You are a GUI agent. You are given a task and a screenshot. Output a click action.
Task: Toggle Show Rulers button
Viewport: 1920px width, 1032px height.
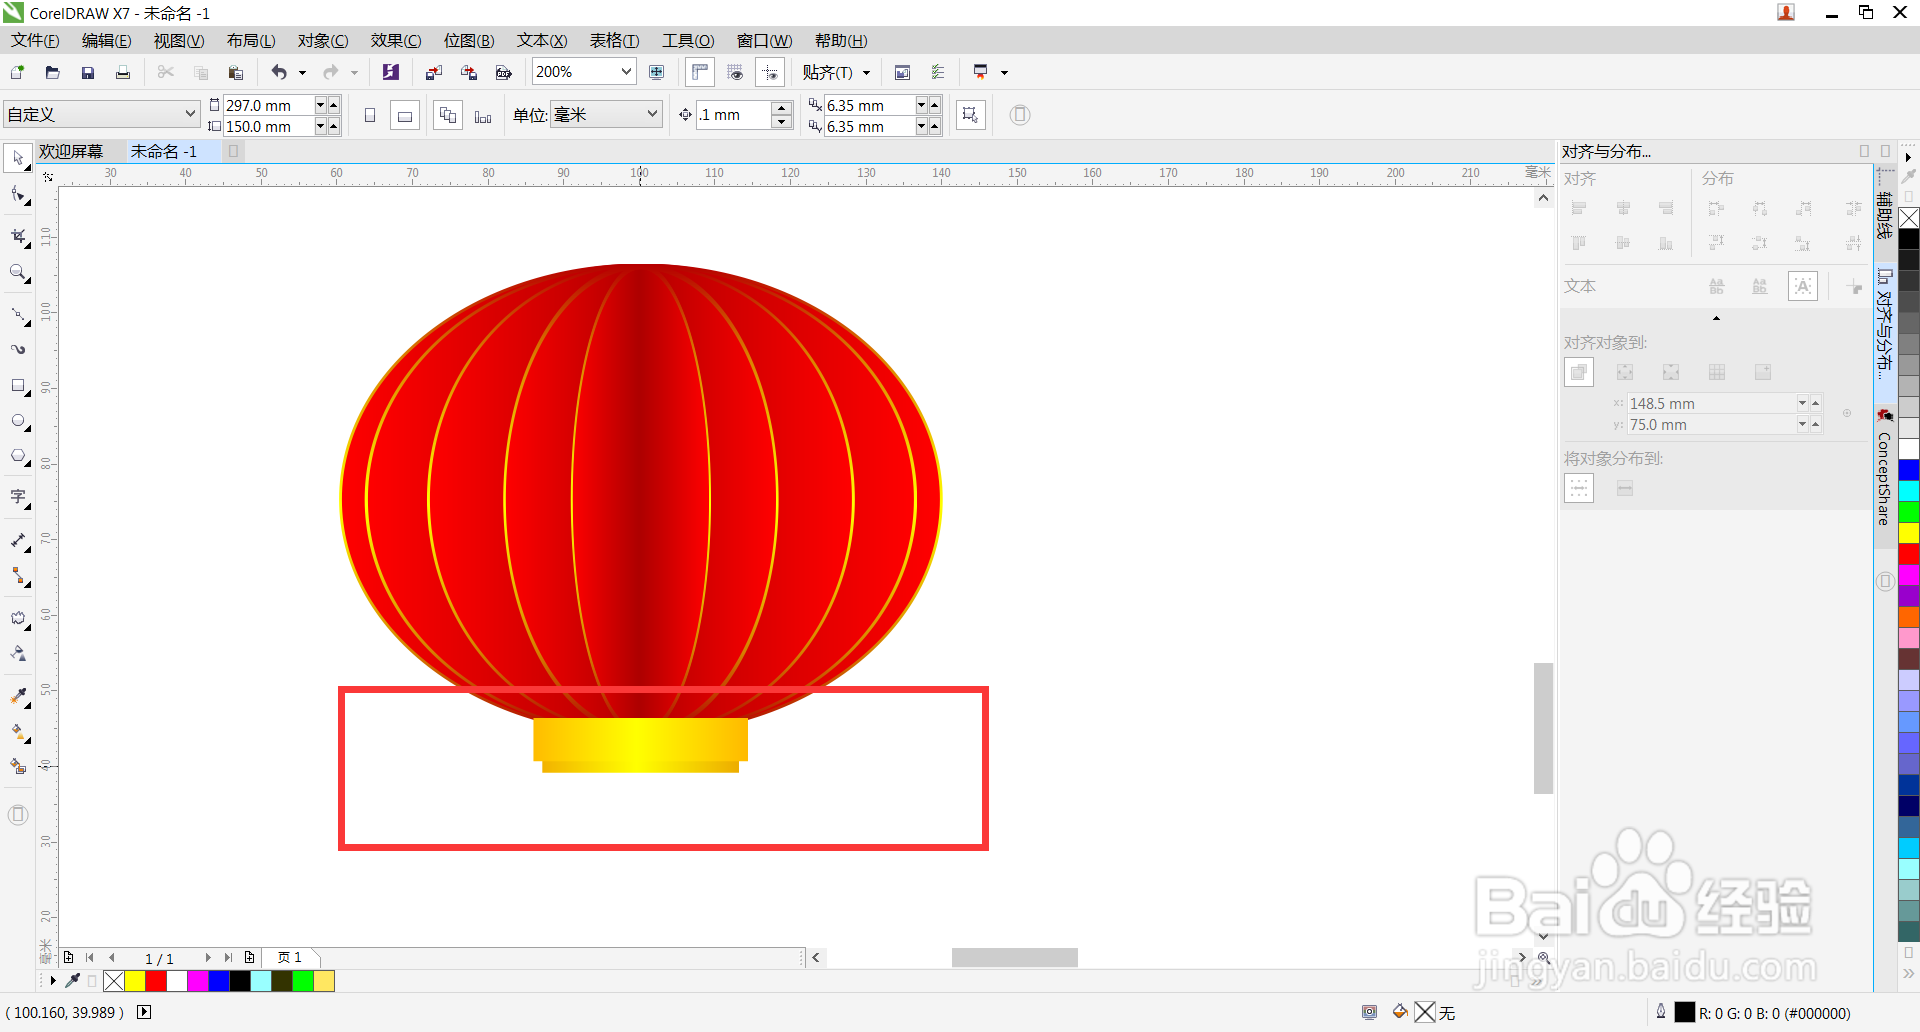click(x=700, y=72)
